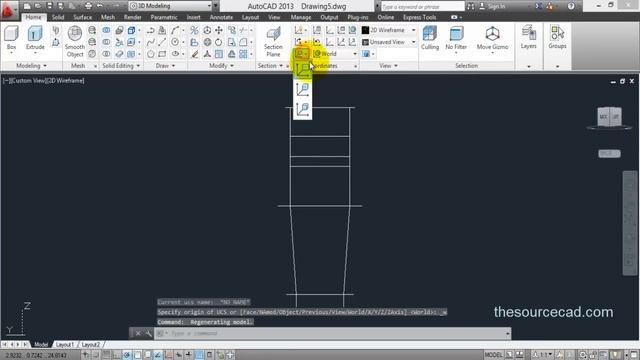Click the ViewCube in the viewport corner
The image size is (640, 360).
(x=609, y=117)
